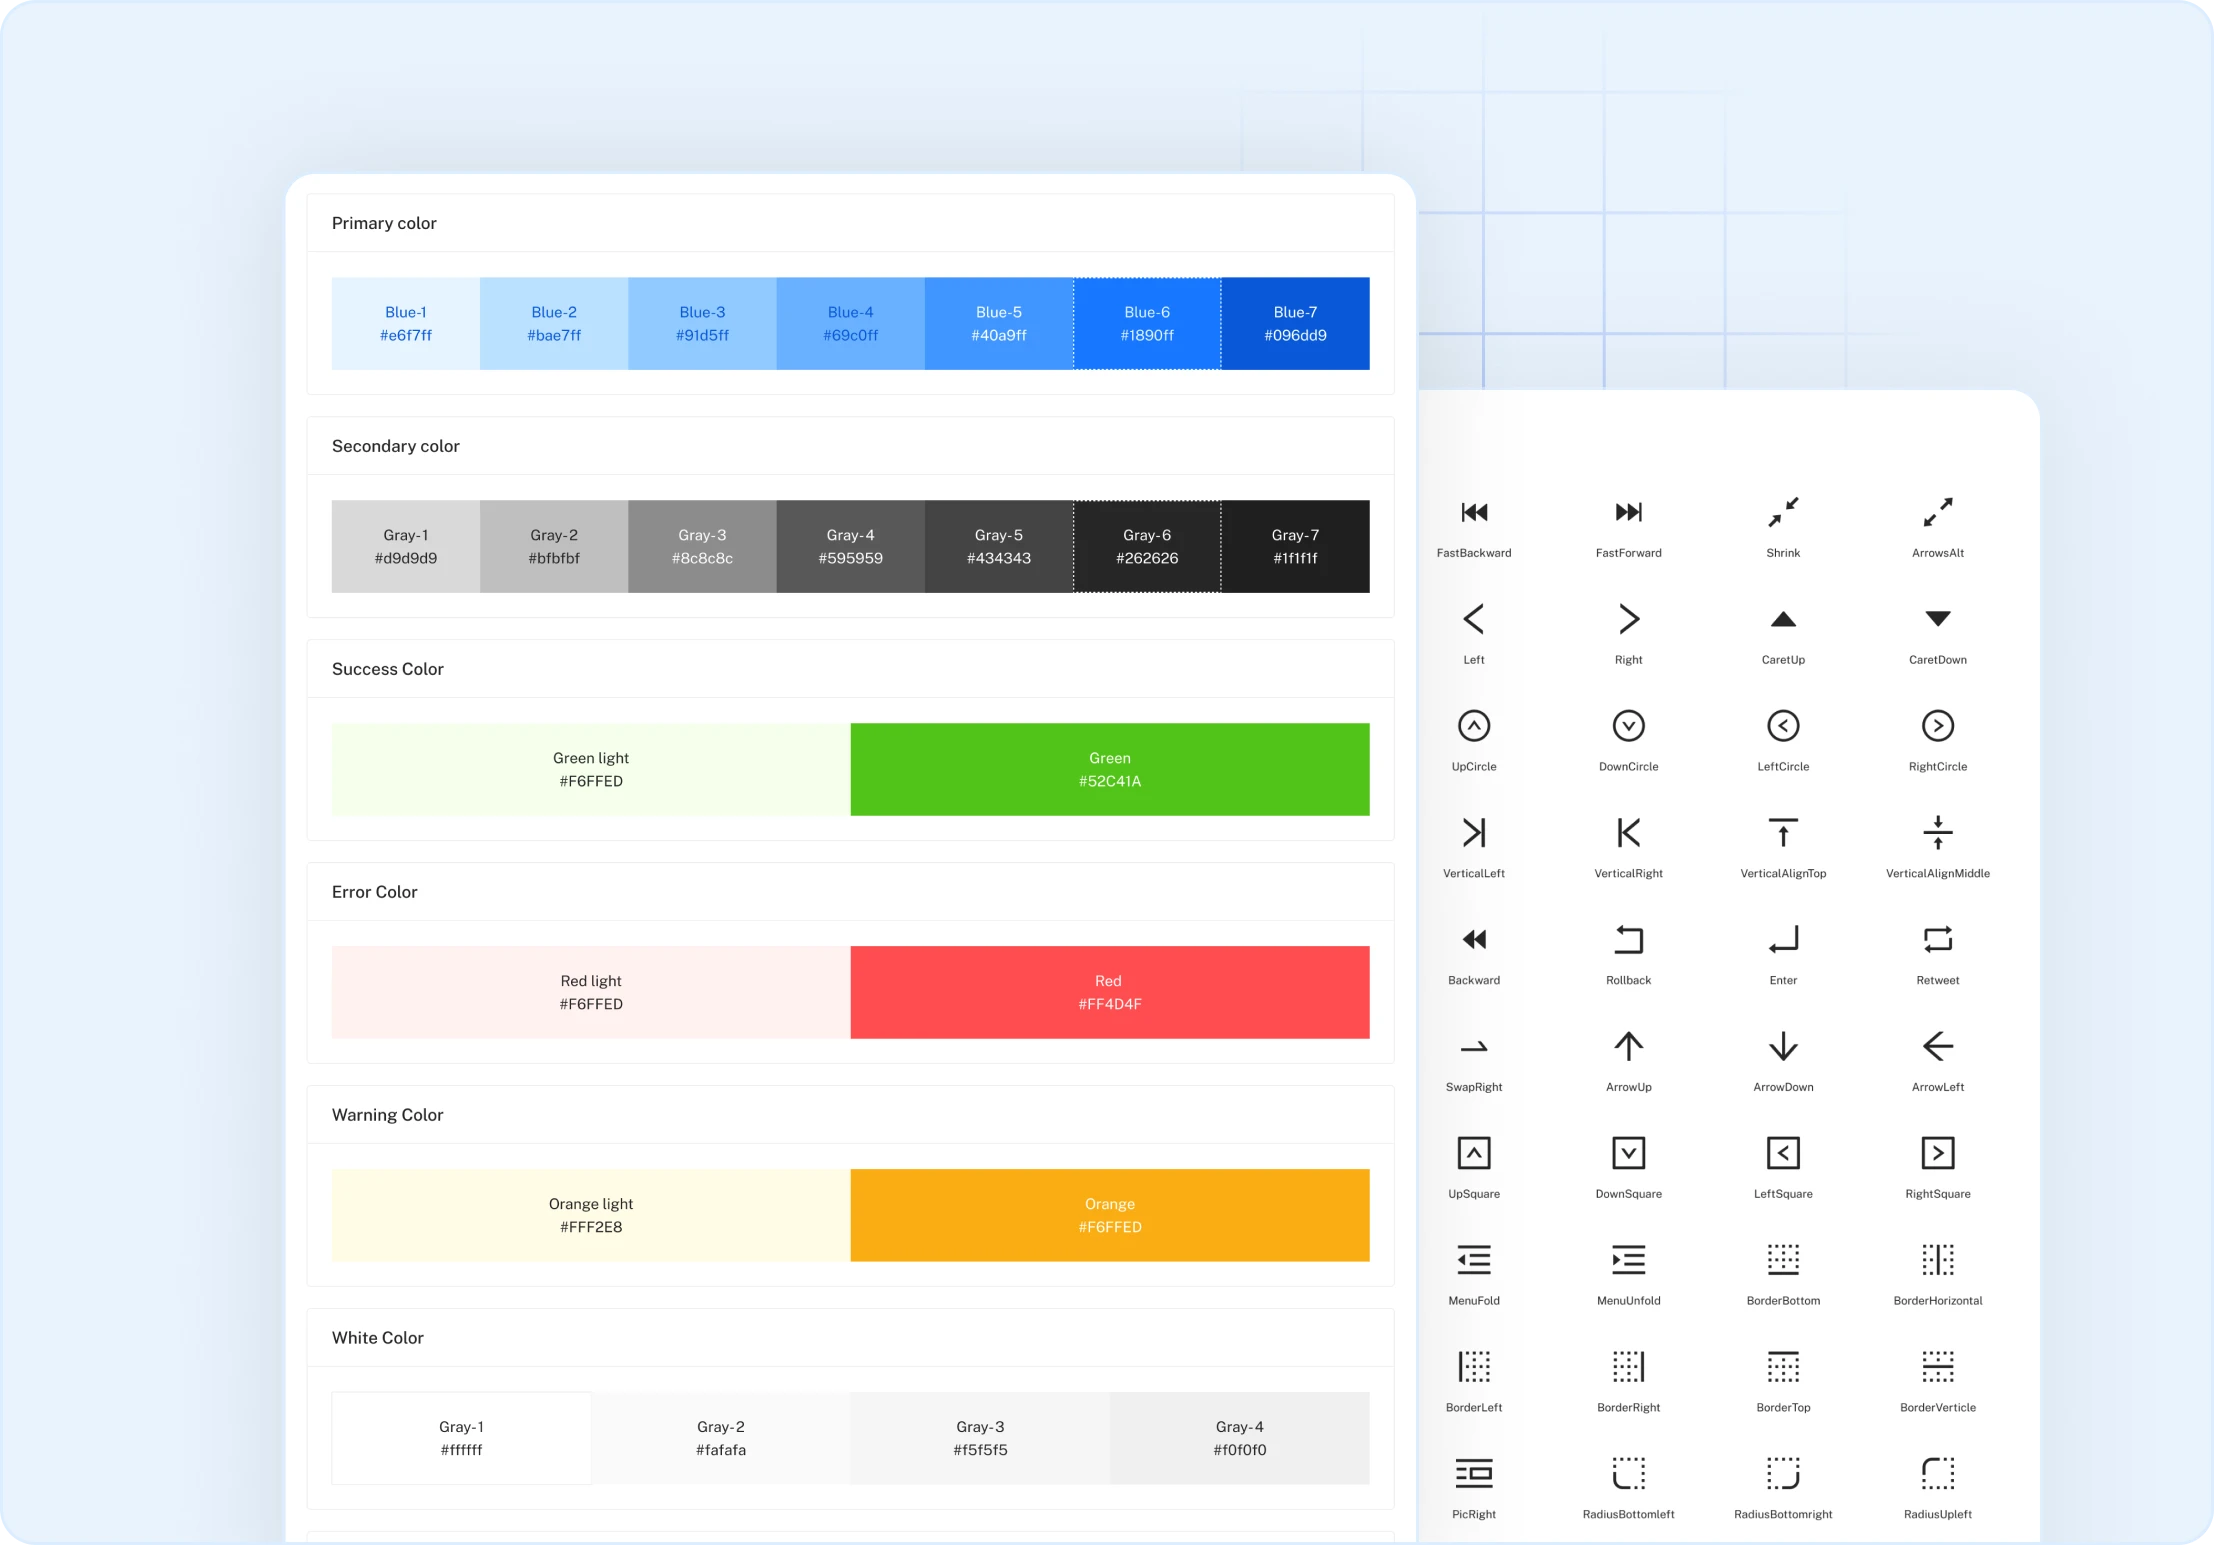Viewport: 2214px width, 1545px height.
Task: Click the CaretDown triangle icon
Action: [x=1937, y=619]
